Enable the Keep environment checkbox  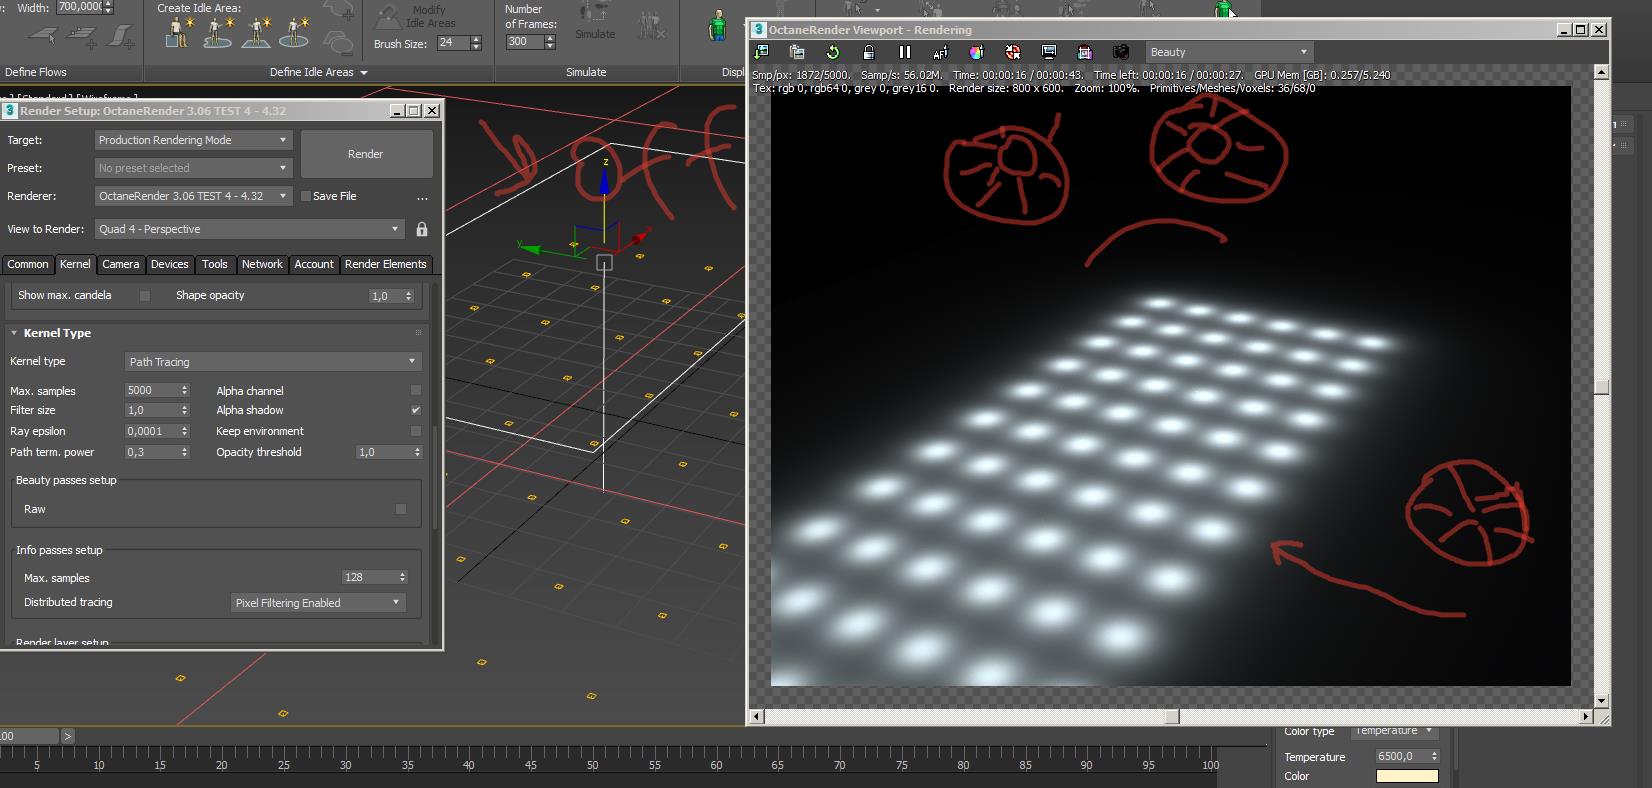(x=416, y=431)
